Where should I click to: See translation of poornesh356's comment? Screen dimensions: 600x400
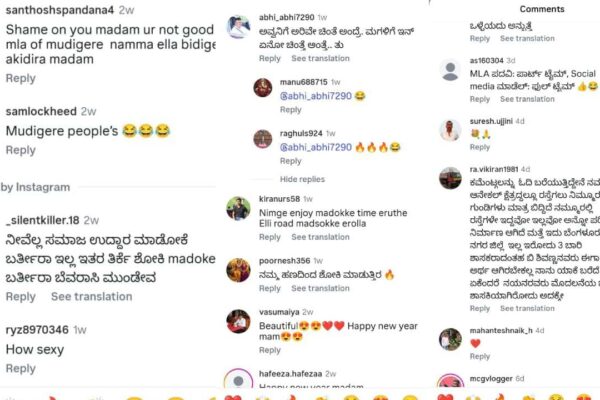(321, 288)
